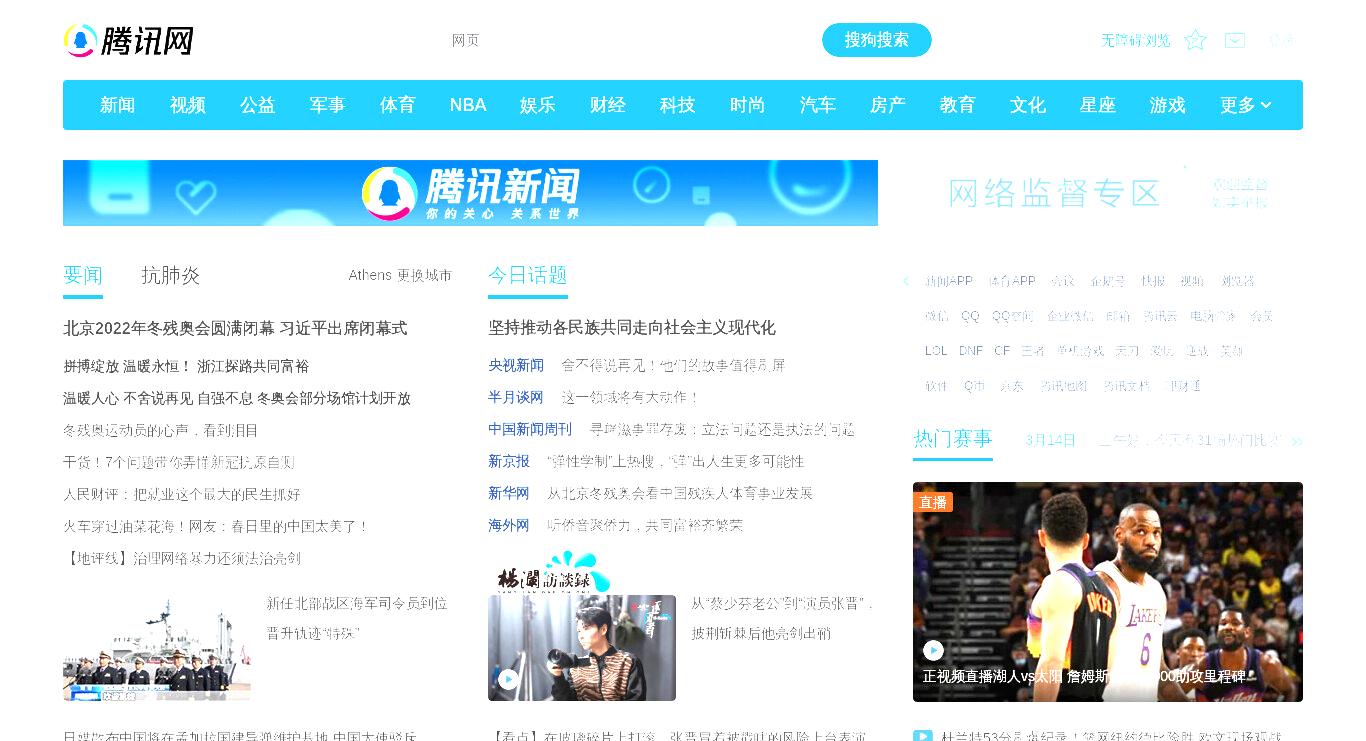The image size is (1366, 741).
Task: Go to the 房产 section
Action: (x=887, y=105)
